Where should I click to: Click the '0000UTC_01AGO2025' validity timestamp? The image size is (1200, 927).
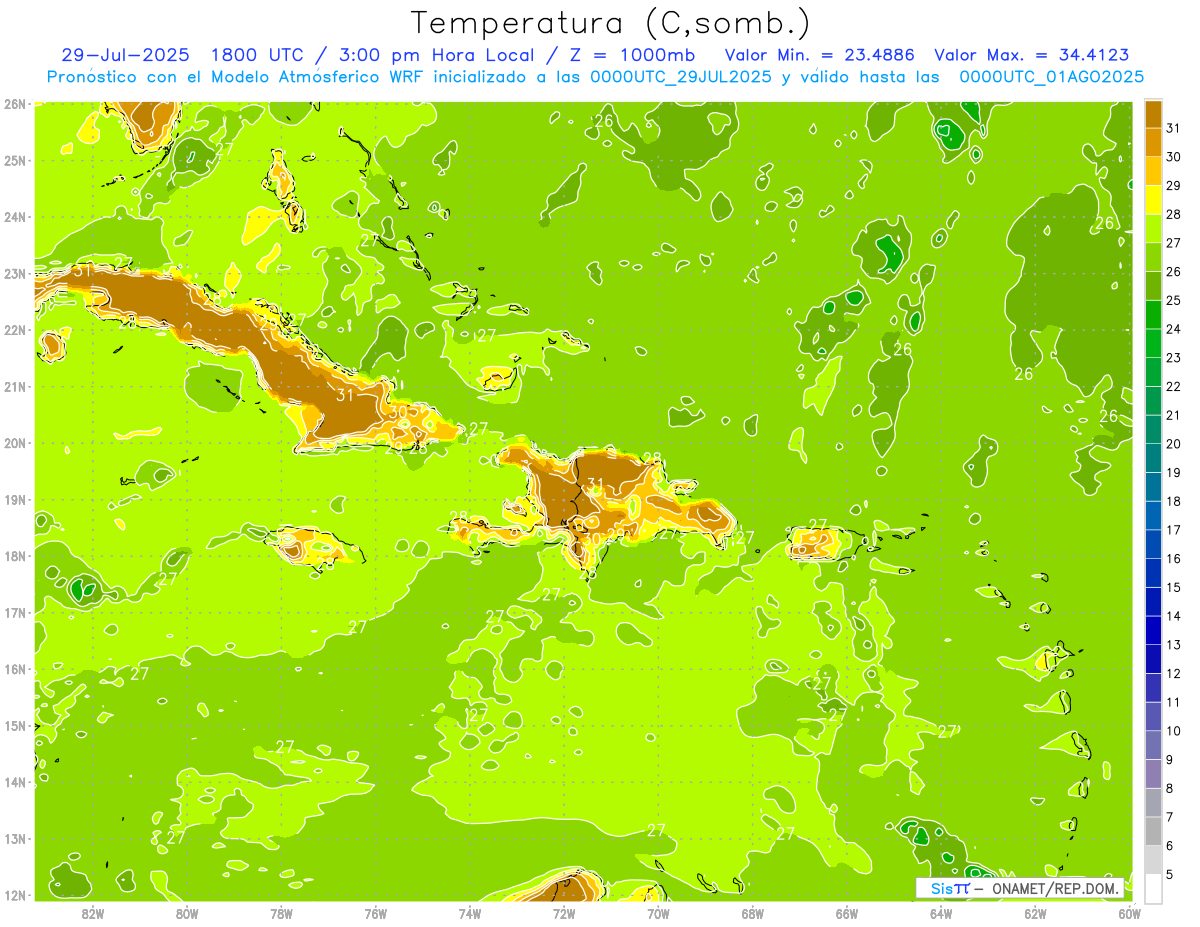click(1051, 76)
